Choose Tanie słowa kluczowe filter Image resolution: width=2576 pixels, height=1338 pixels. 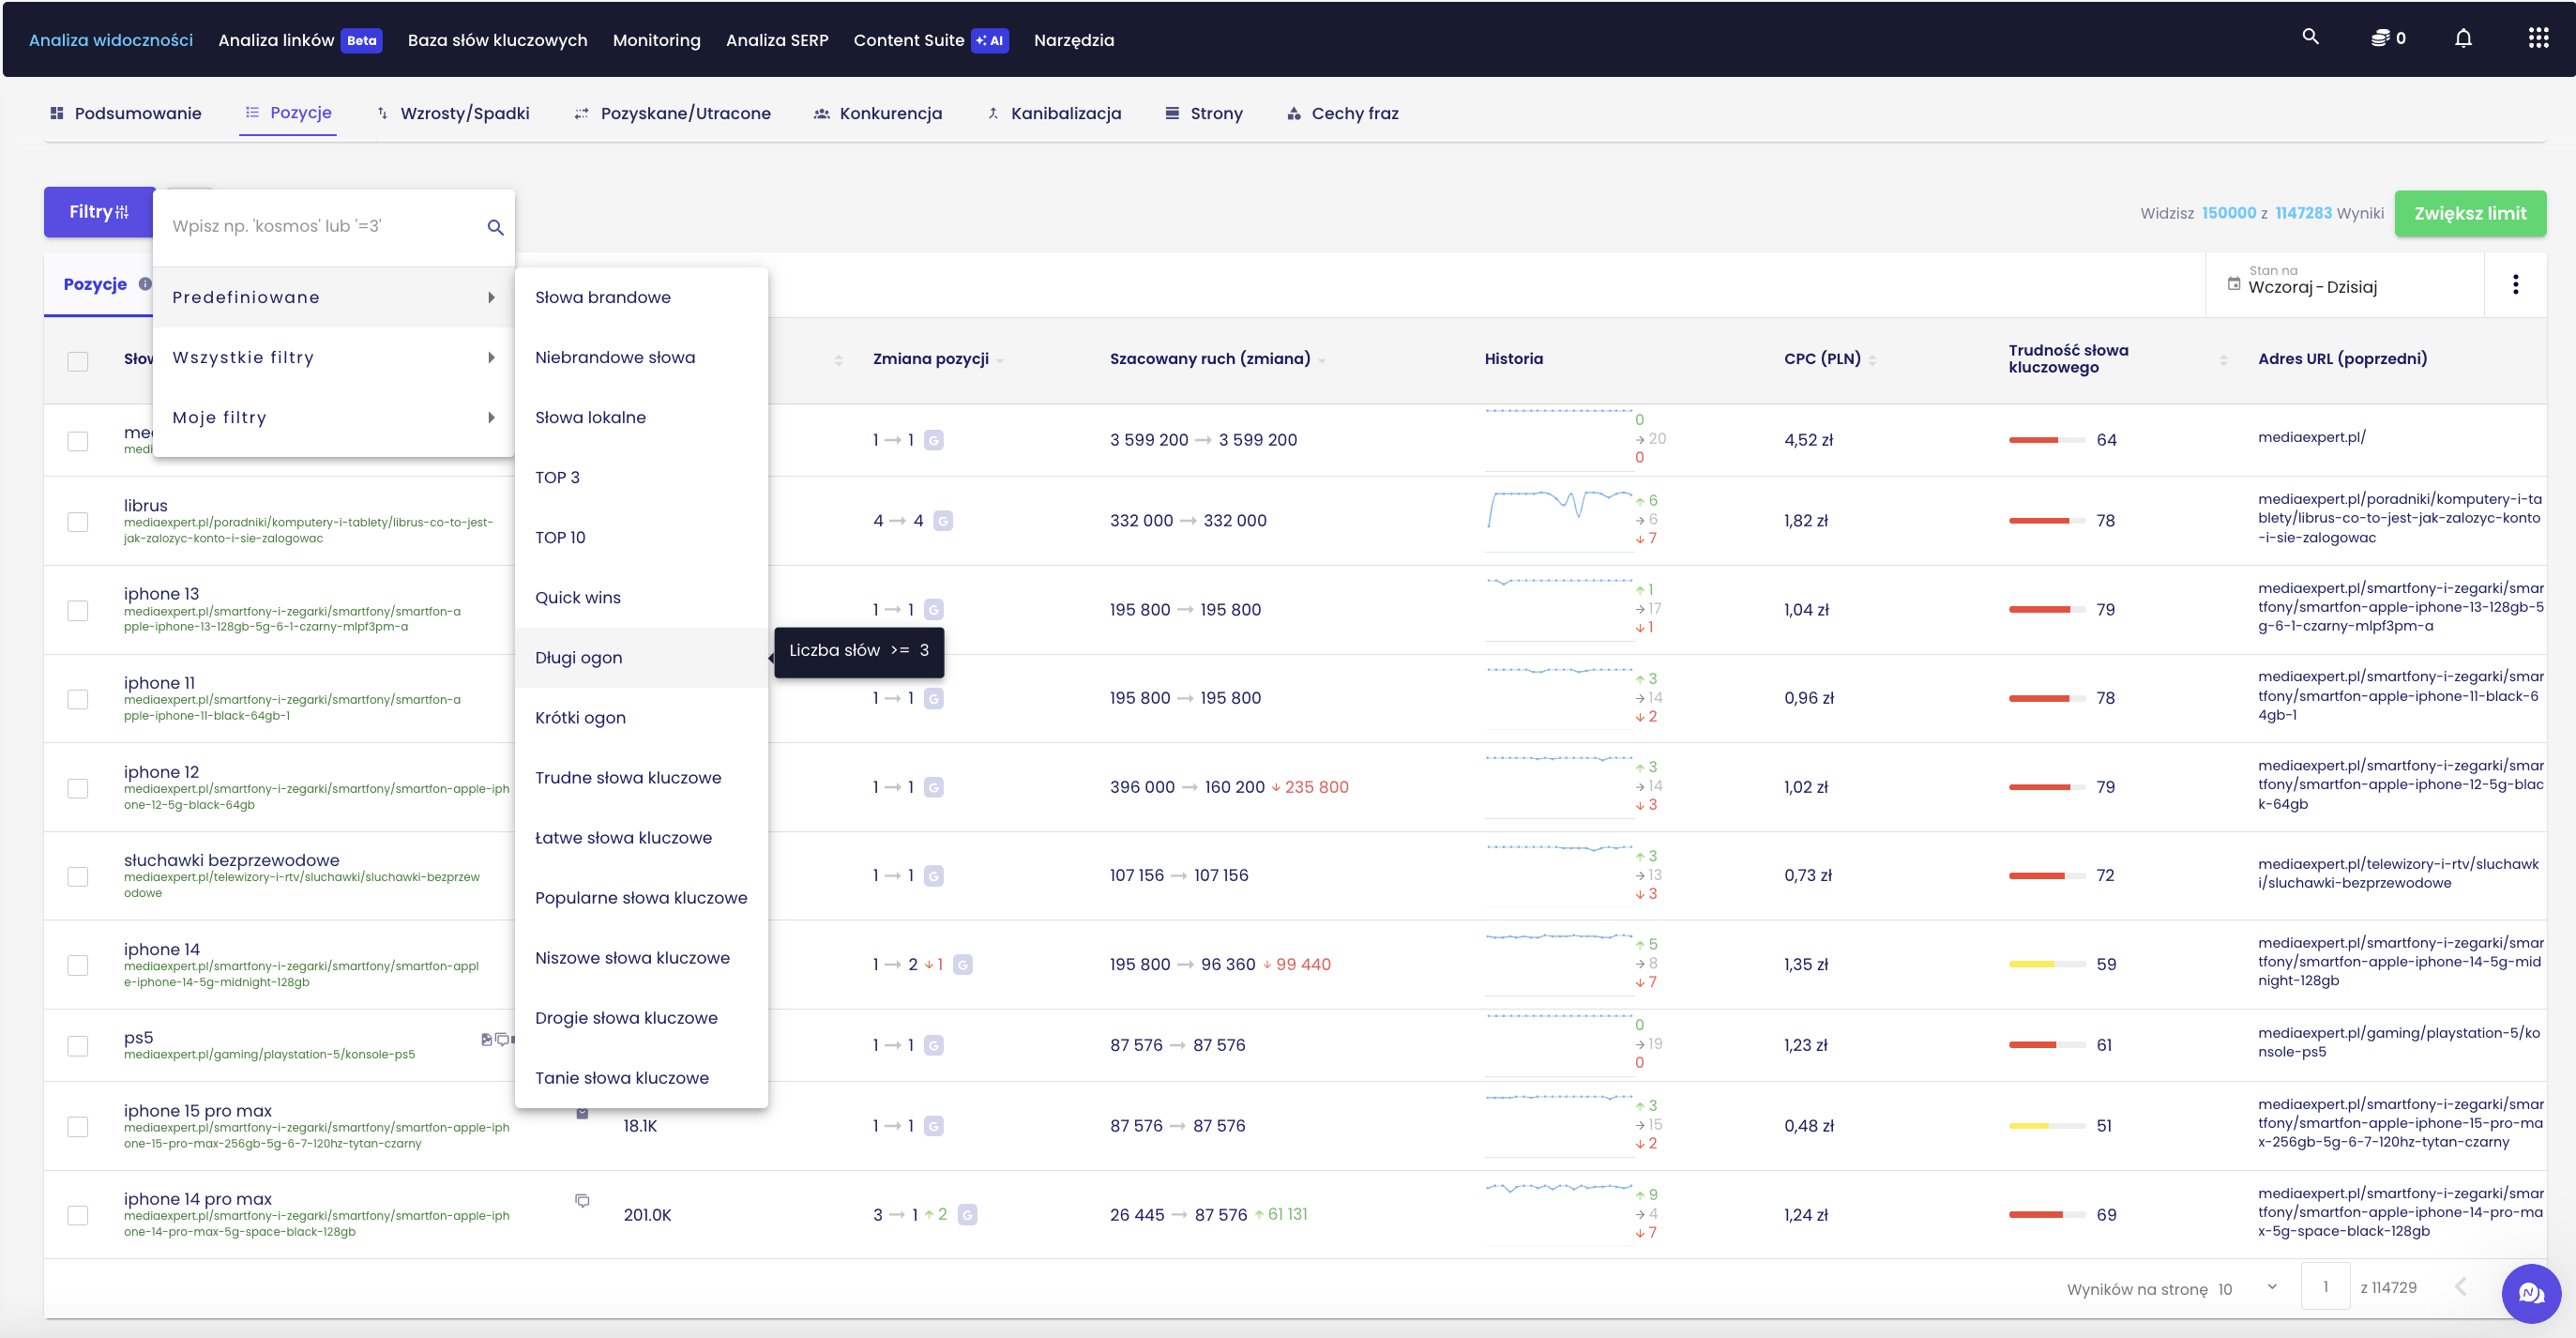click(x=641, y=1077)
